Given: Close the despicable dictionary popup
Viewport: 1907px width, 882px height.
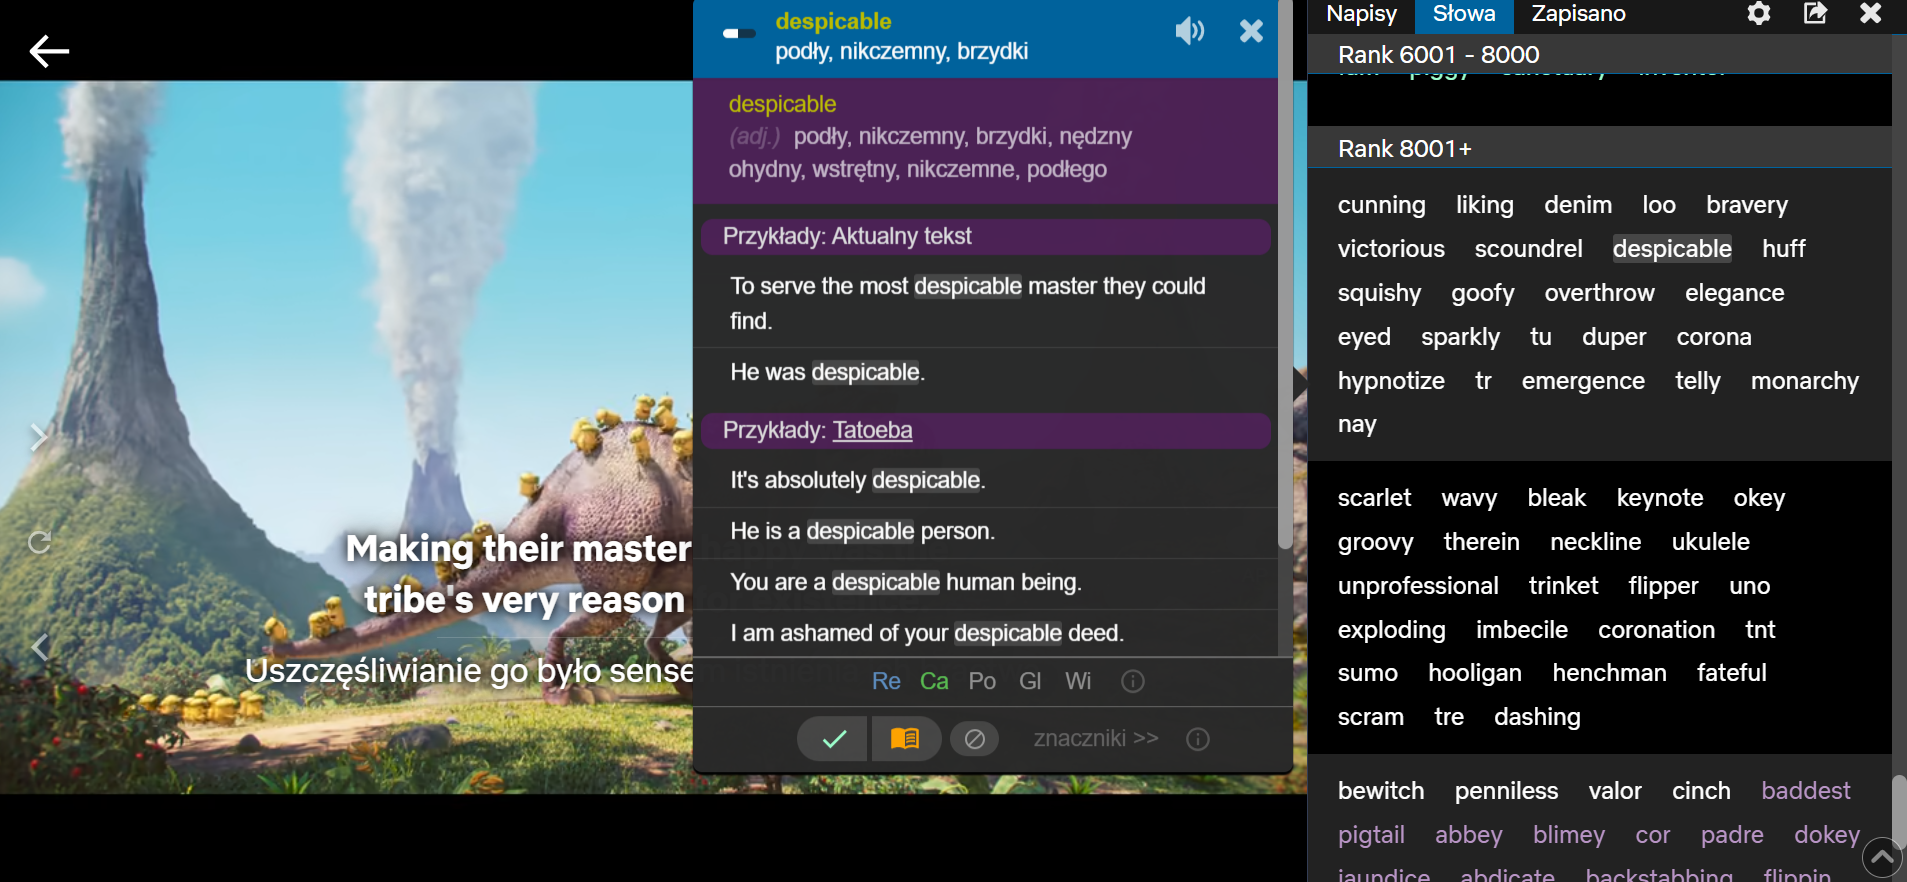Looking at the screenshot, I should click(1251, 32).
